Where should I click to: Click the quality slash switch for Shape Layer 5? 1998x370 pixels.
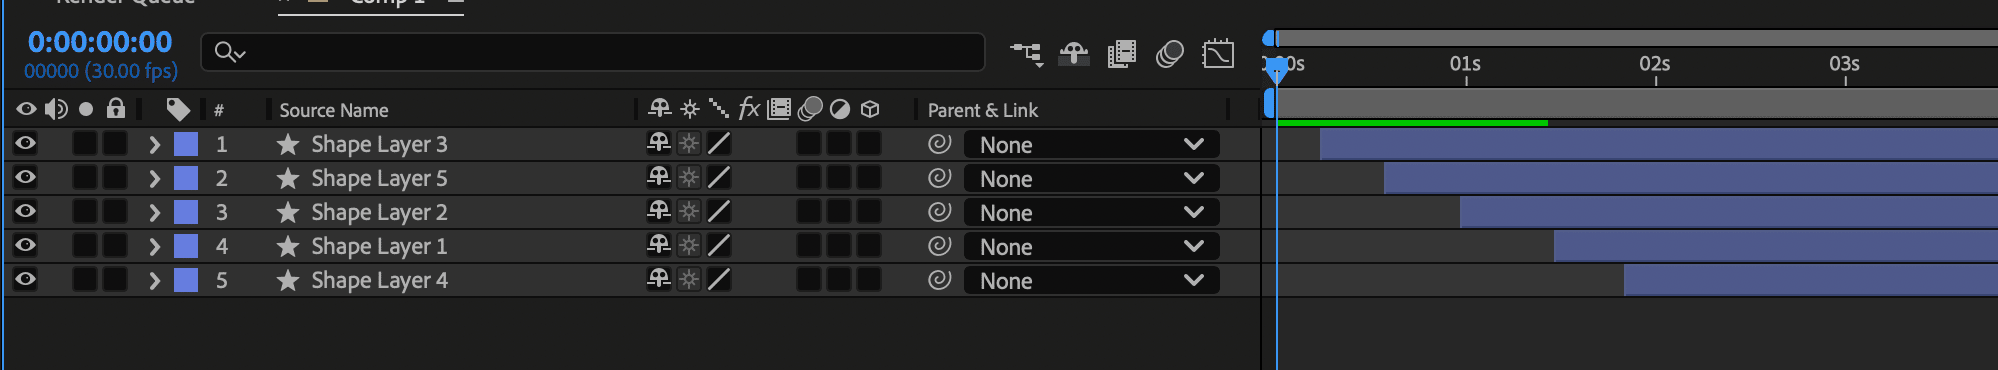pos(718,178)
